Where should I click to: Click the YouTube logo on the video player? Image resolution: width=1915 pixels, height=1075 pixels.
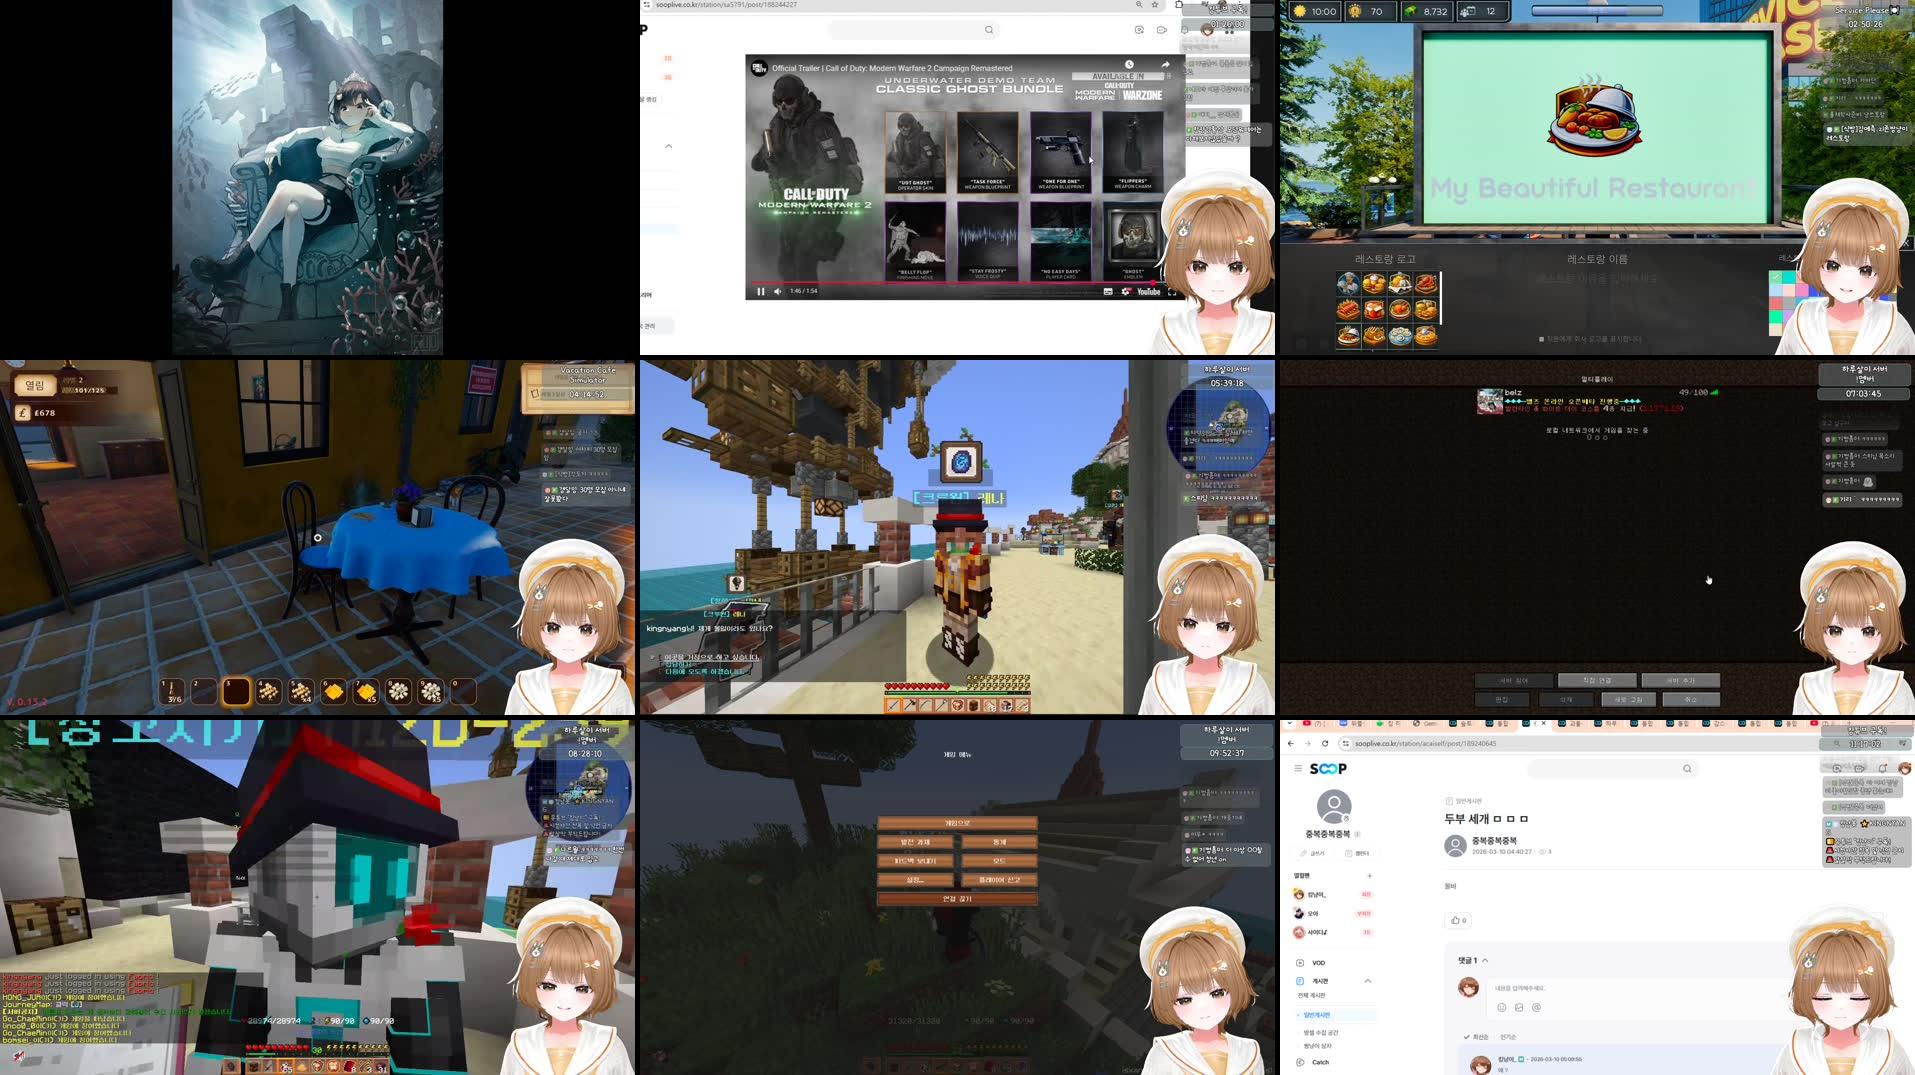click(1149, 292)
